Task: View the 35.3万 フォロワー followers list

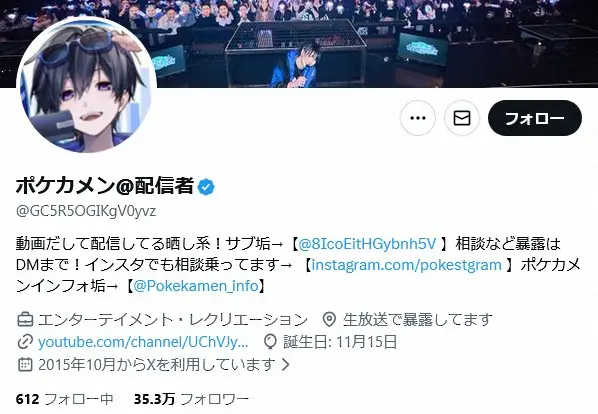Action: tap(191, 399)
